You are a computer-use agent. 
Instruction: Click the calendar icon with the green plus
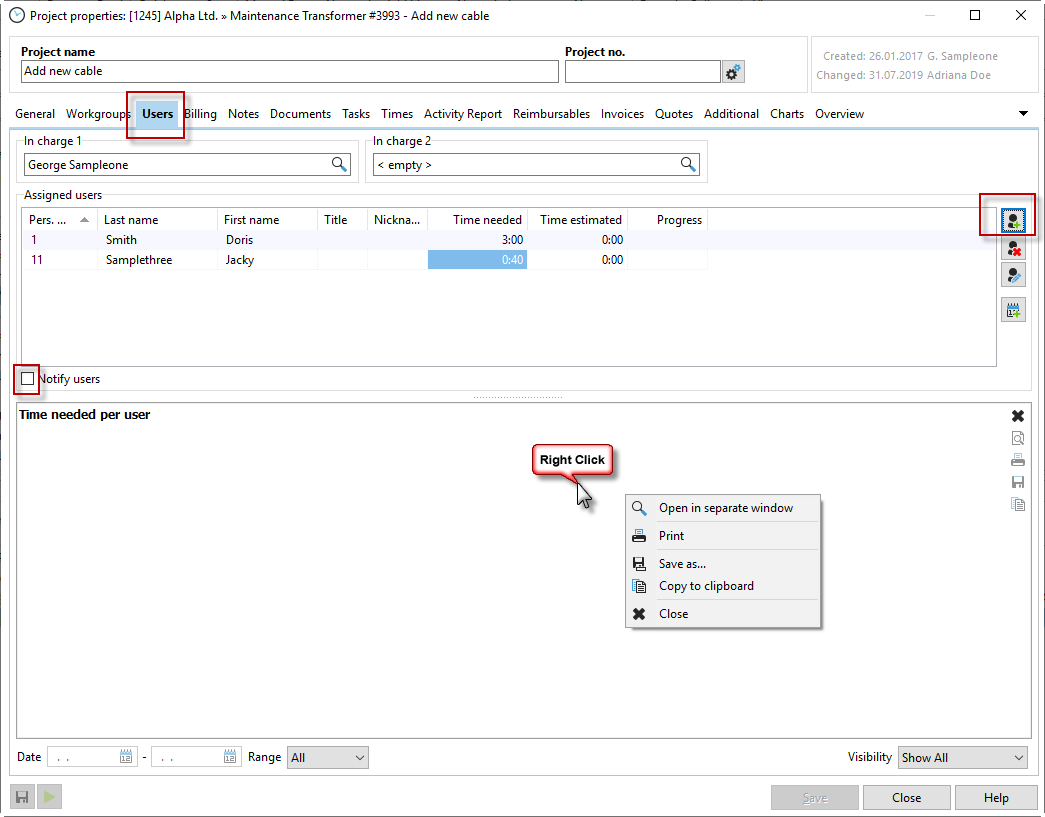1013,310
